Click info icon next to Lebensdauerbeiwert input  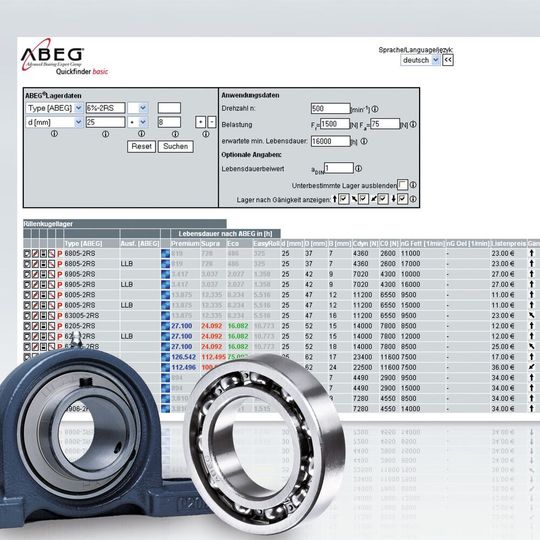pyautogui.click(x=358, y=168)
